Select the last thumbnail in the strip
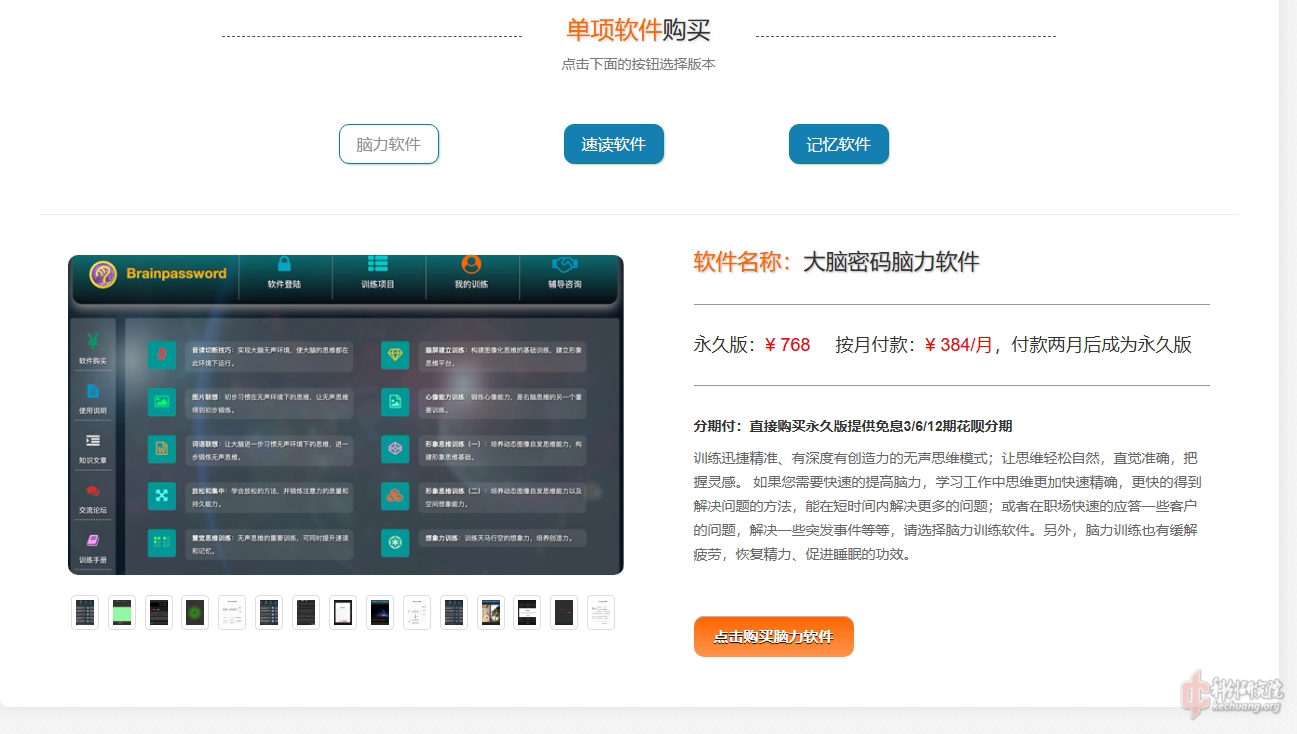Viewport: 1297px width, 734px height. click(x=601, y=612)
